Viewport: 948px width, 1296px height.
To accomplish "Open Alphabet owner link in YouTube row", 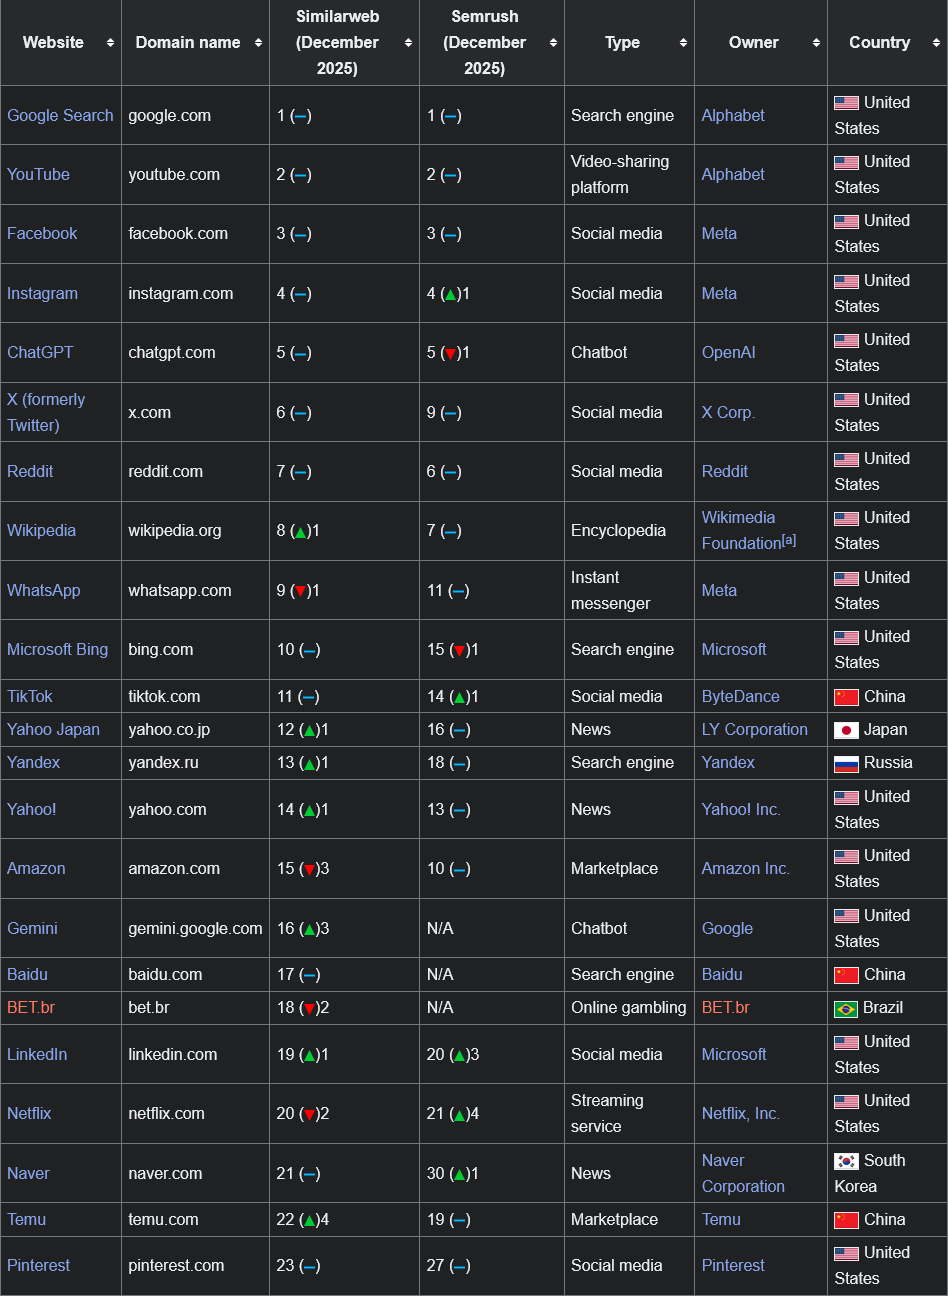I will (x=733, y=174).
